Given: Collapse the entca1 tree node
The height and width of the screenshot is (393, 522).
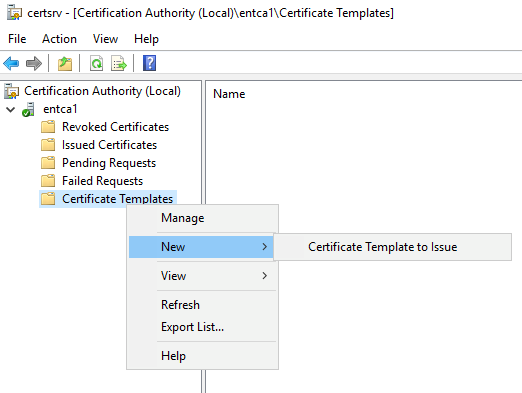Looking at the screenshot, I should point(11,109).
